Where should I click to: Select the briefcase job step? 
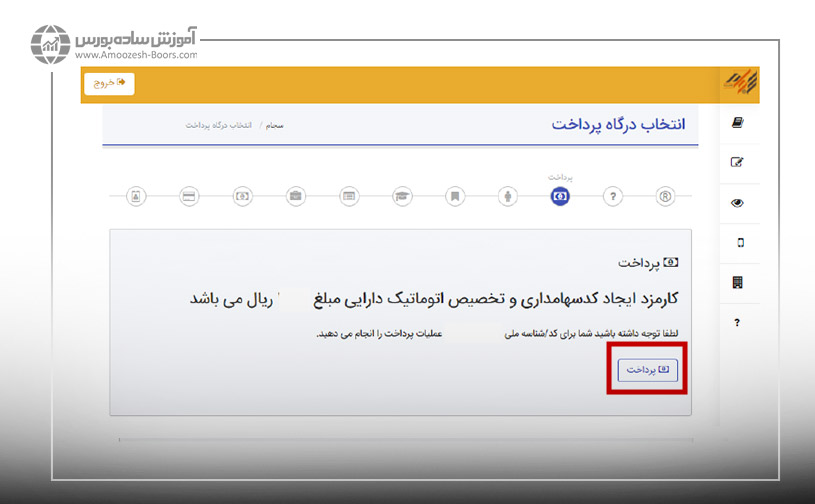click(296, 196)
